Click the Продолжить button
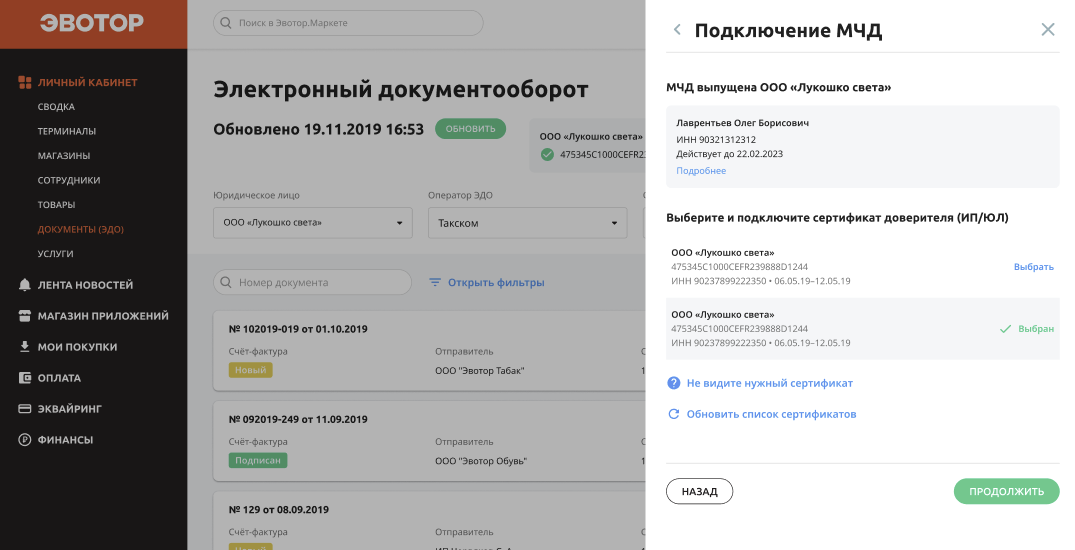 (x=1006, y=491)
